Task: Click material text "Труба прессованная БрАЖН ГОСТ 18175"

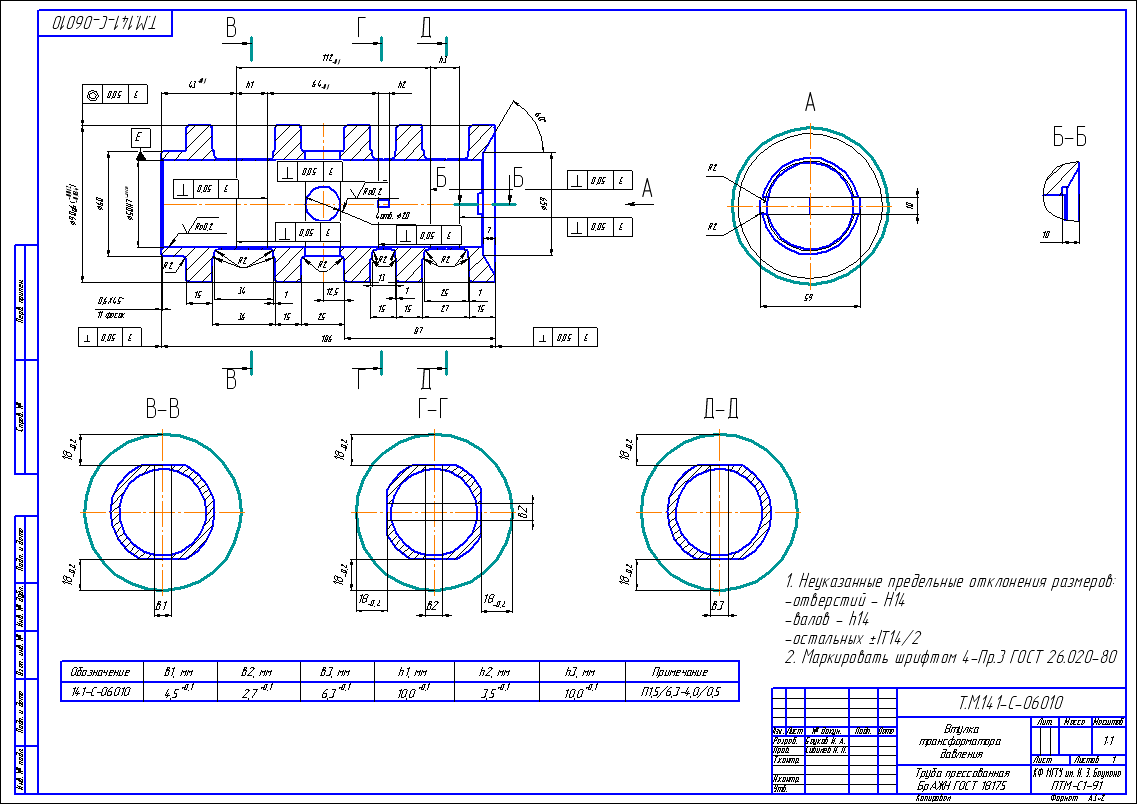Action: tap(962, 780)
